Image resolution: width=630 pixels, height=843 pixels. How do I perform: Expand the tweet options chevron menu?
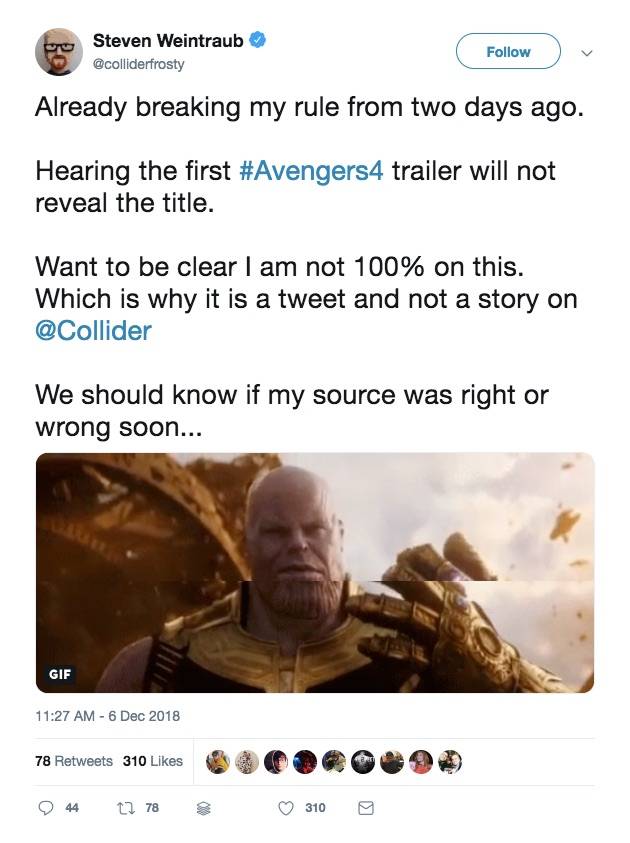pos(587,52)
